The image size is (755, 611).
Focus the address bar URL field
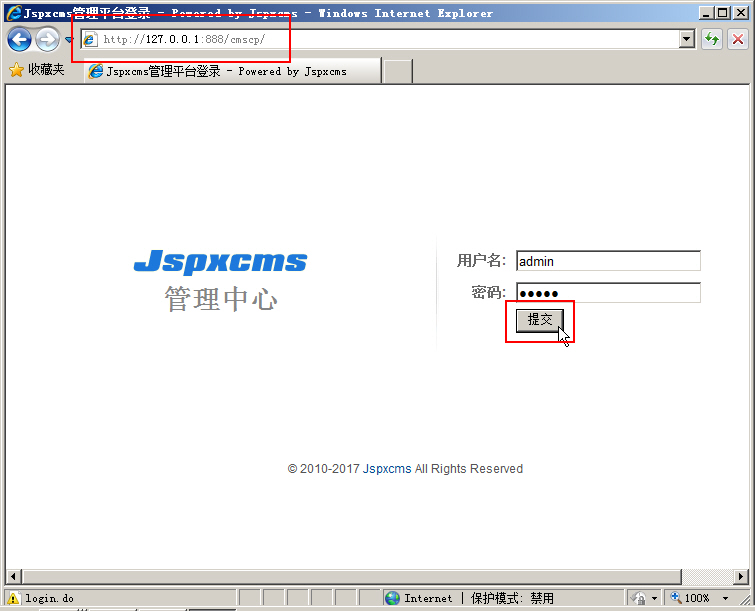click(x=380, y=39)
